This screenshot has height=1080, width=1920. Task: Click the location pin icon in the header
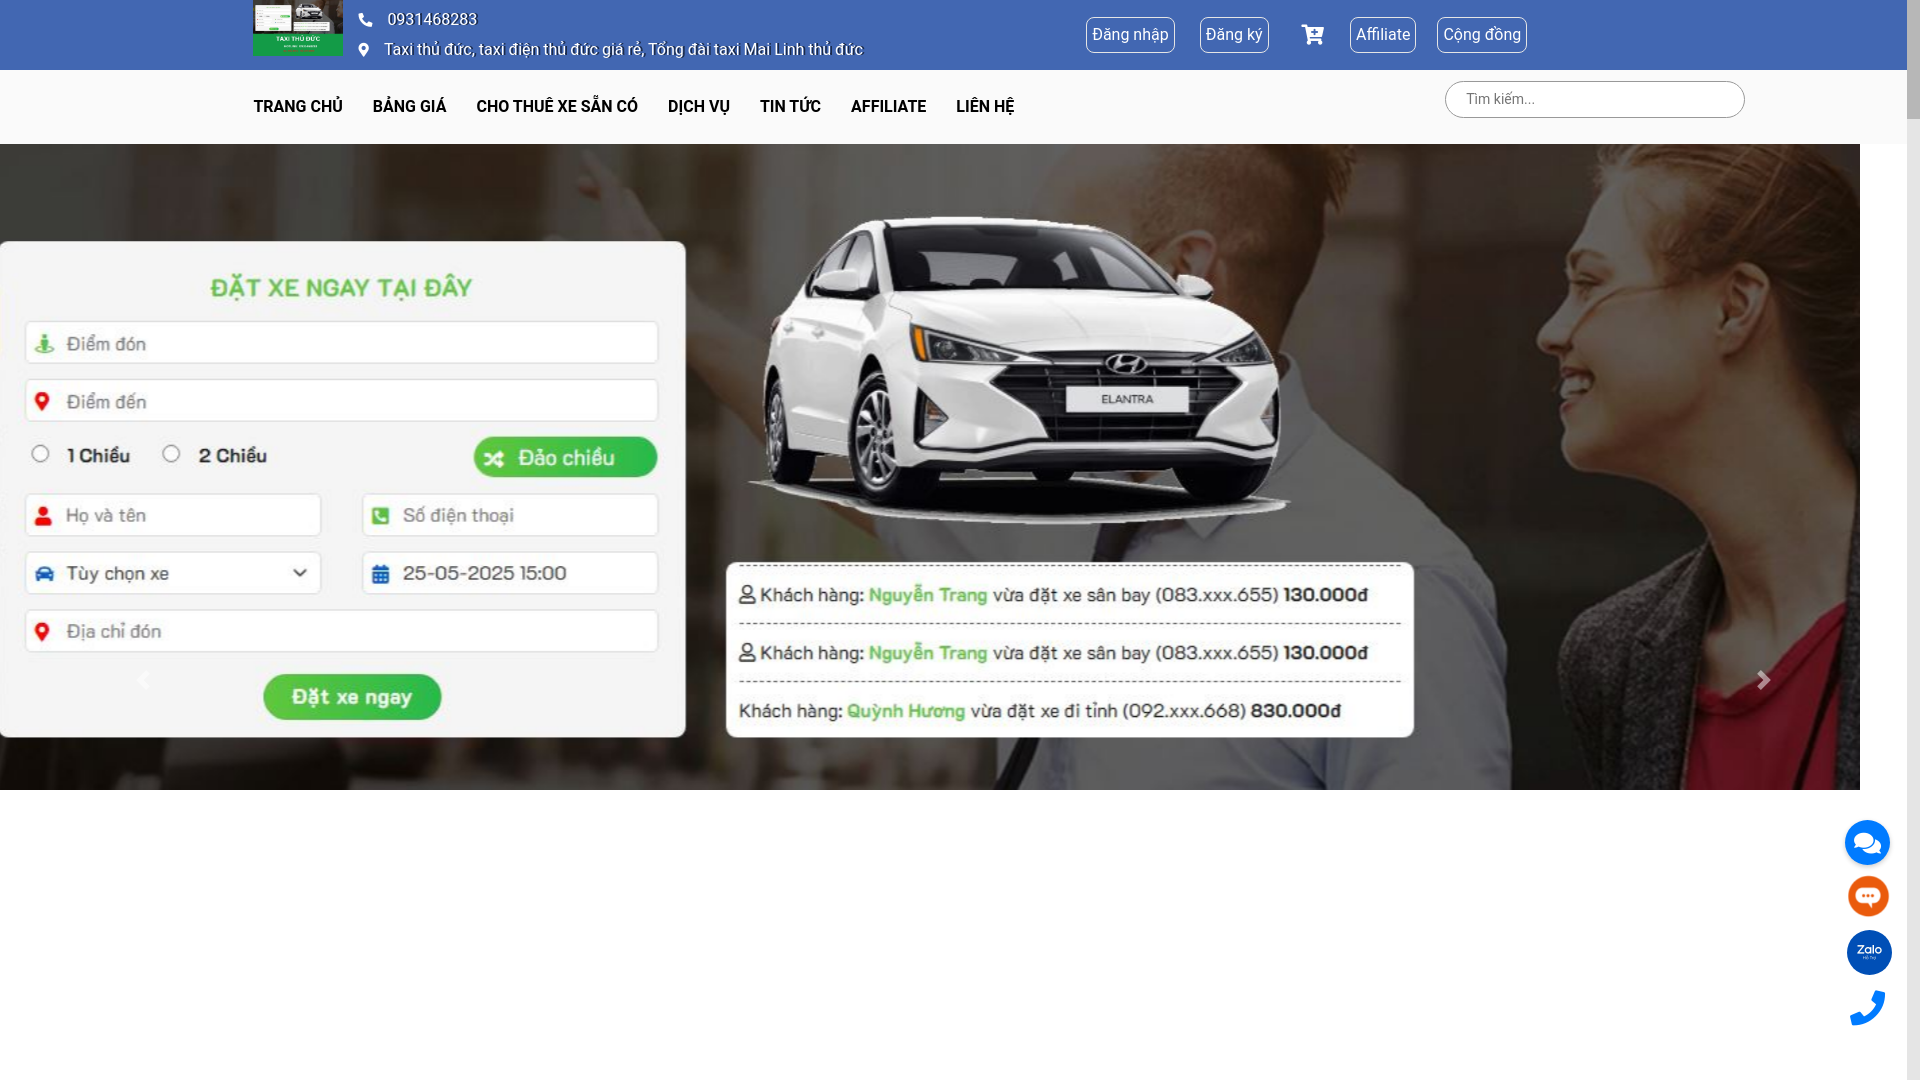[x=363, y=50]
